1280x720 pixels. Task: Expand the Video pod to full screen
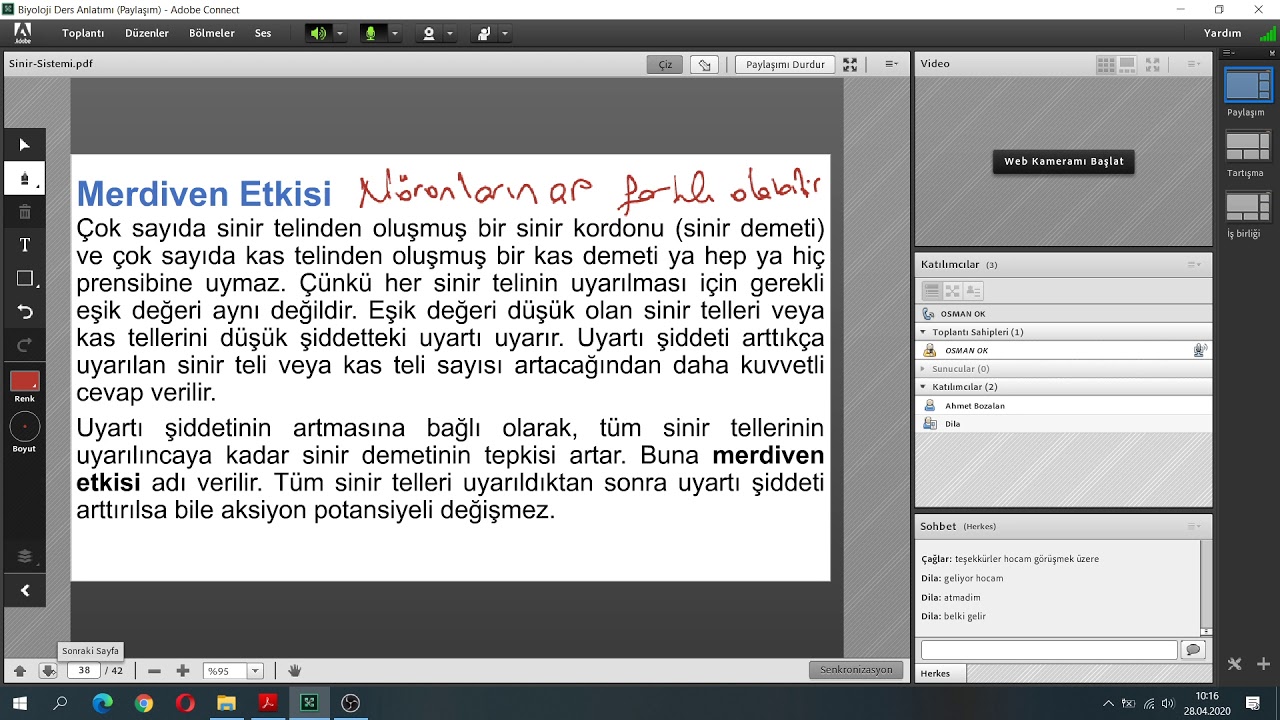1153,64
